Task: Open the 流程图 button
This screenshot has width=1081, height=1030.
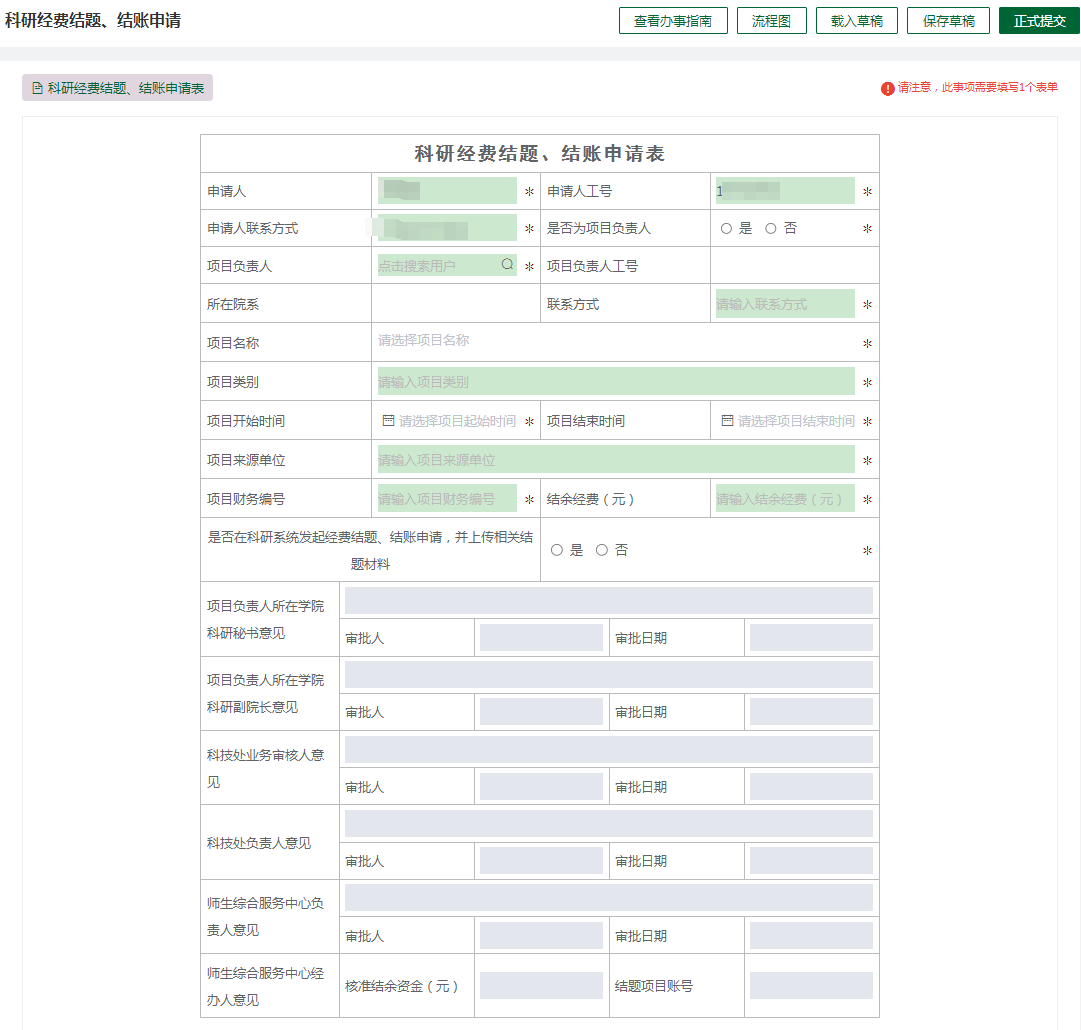Action: tap(771, 21)
